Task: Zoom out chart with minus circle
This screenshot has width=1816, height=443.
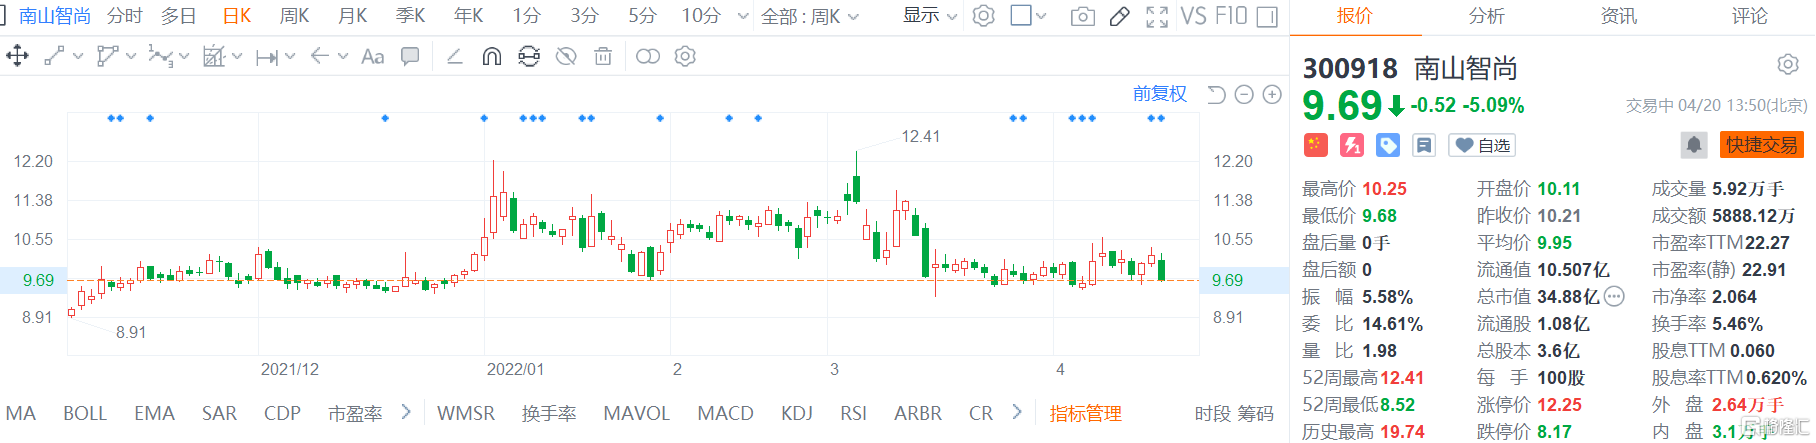Action: point(1244,94)
